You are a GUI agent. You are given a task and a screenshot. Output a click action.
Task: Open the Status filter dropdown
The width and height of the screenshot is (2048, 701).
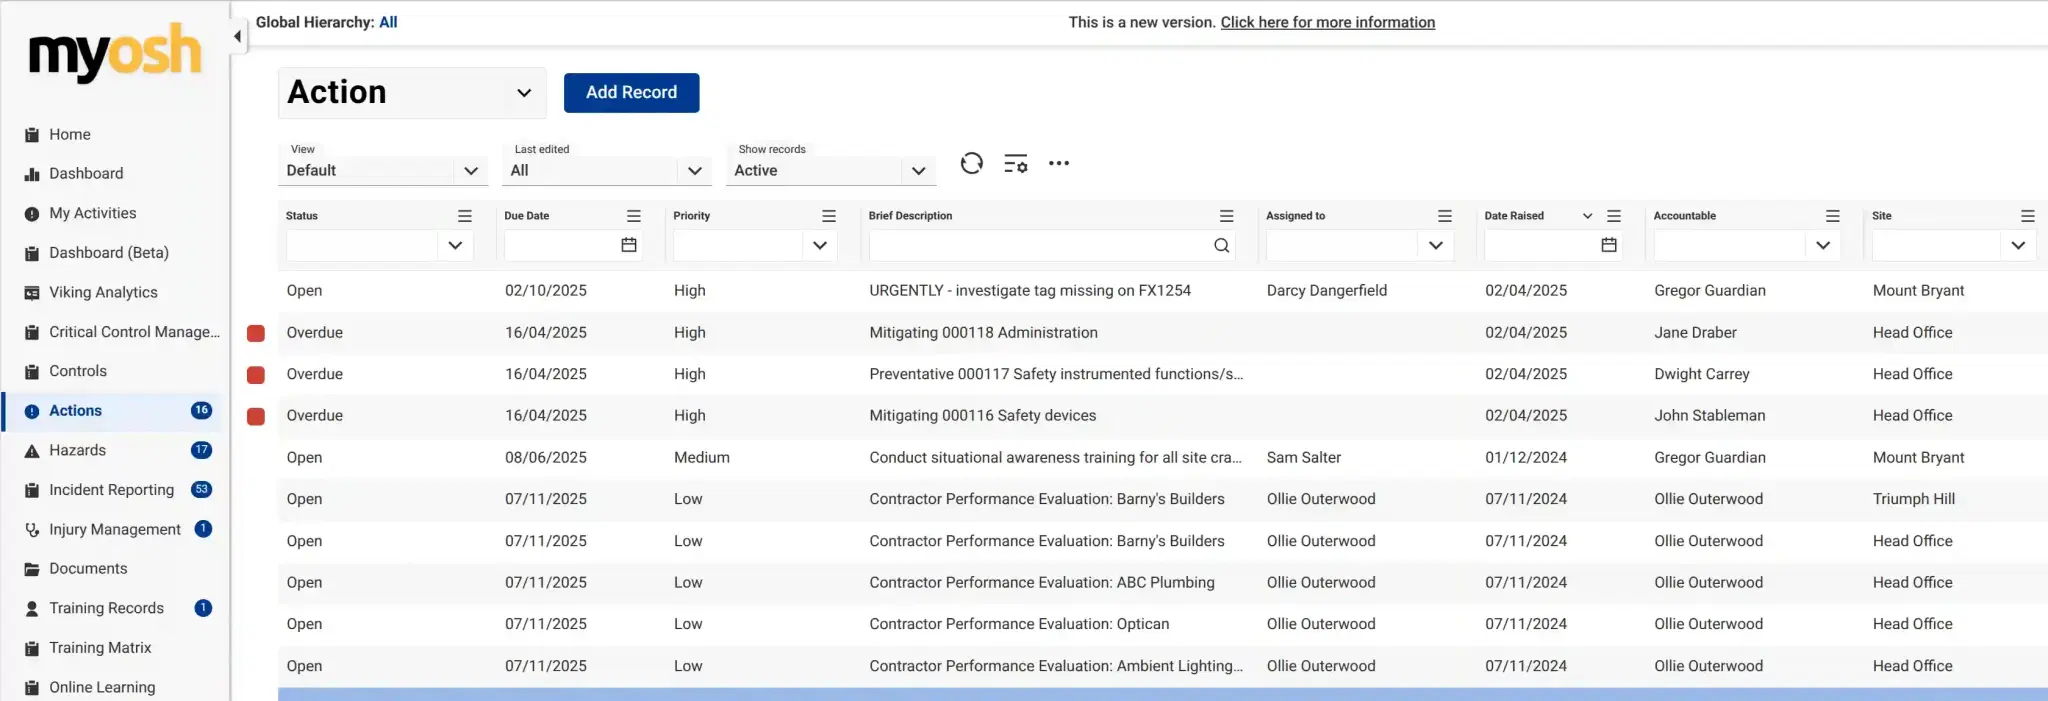[x=455, y=245]
